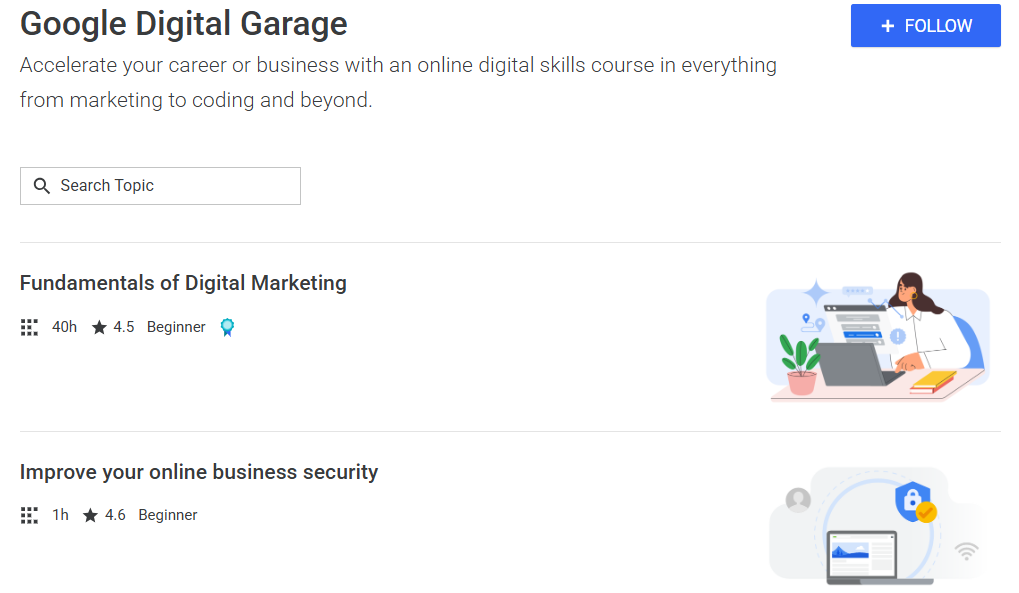The width and height of the screenshot is (1019, 593).
Task: Open the Fundamentals of Digital Marketing course
Action: (x=183, y=283)
